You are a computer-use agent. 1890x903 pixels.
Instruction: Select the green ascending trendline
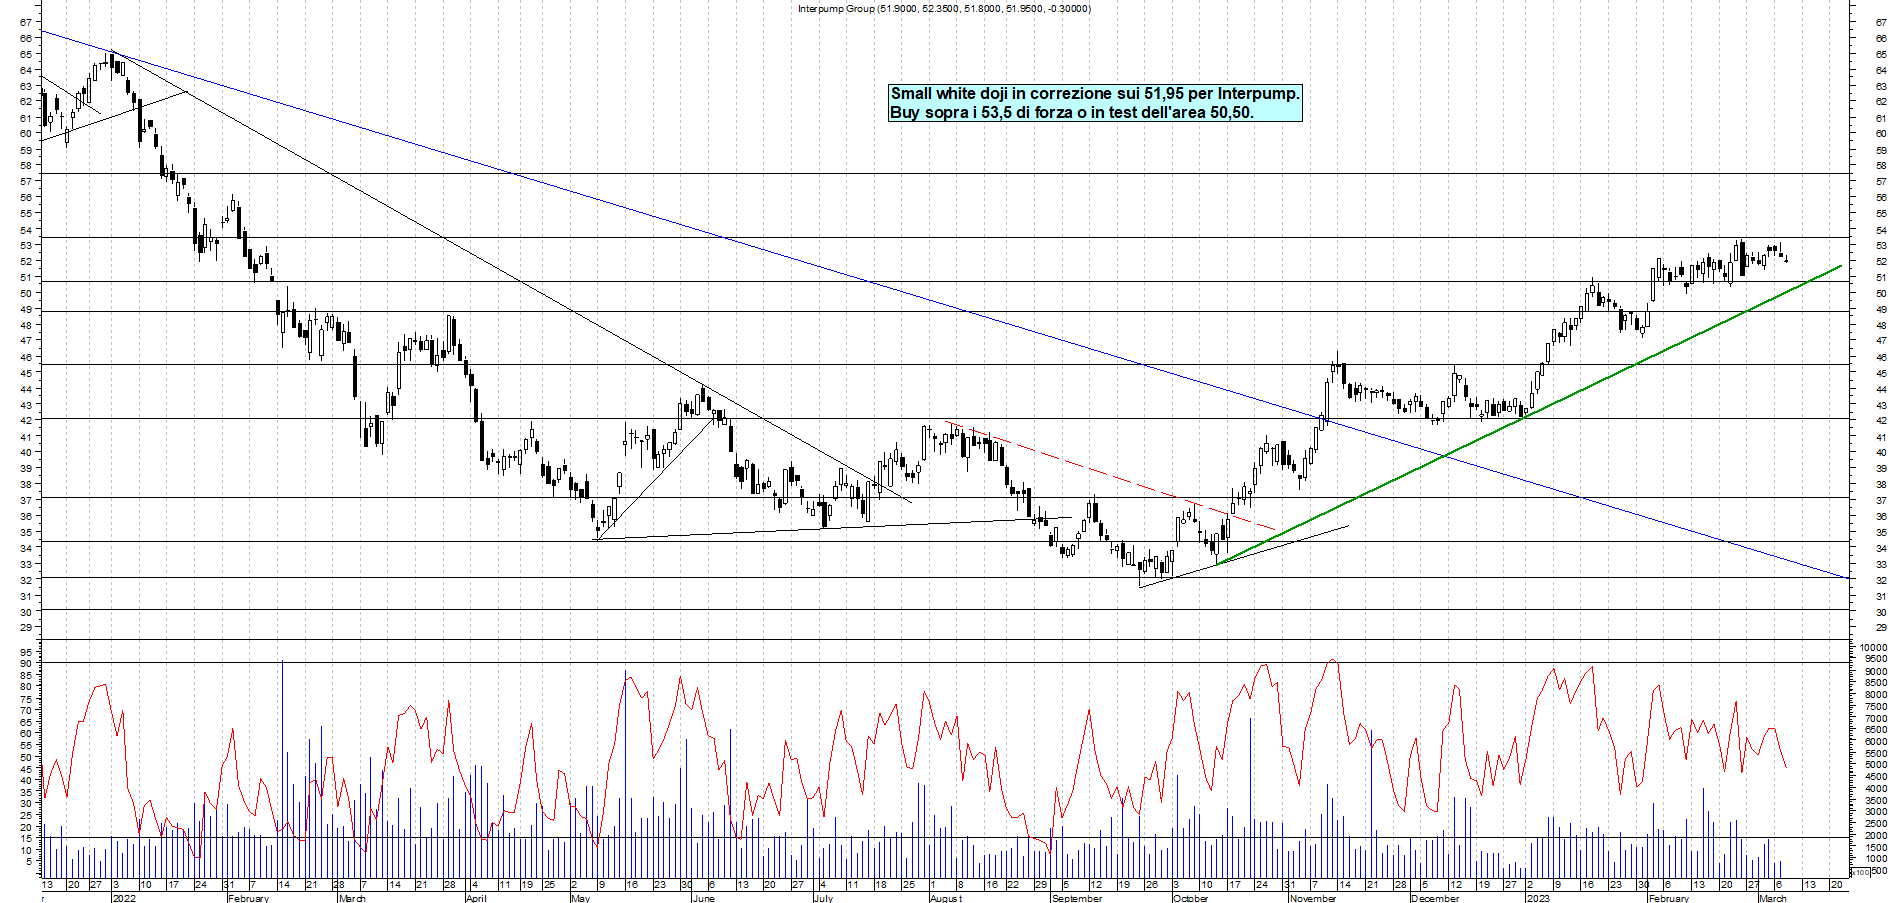tap(1530, 413)
